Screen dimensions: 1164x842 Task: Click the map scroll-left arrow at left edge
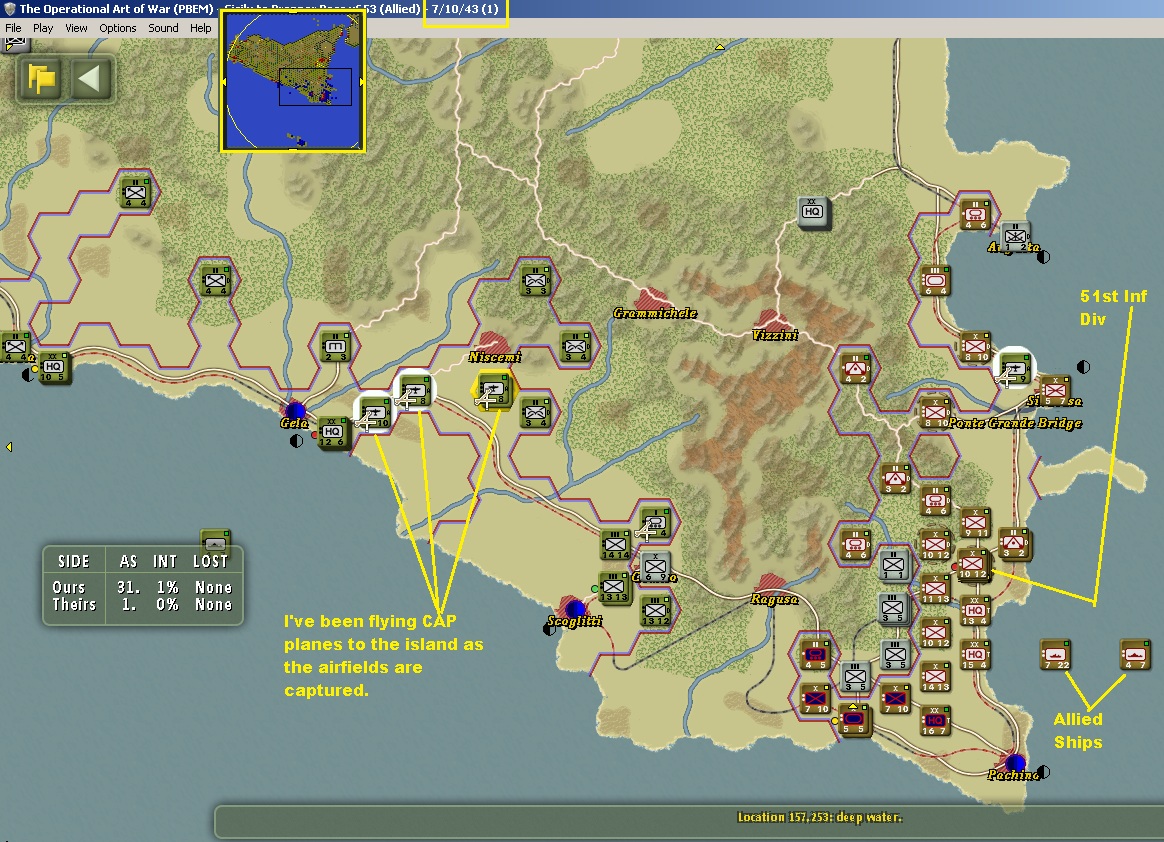[9, 447]
